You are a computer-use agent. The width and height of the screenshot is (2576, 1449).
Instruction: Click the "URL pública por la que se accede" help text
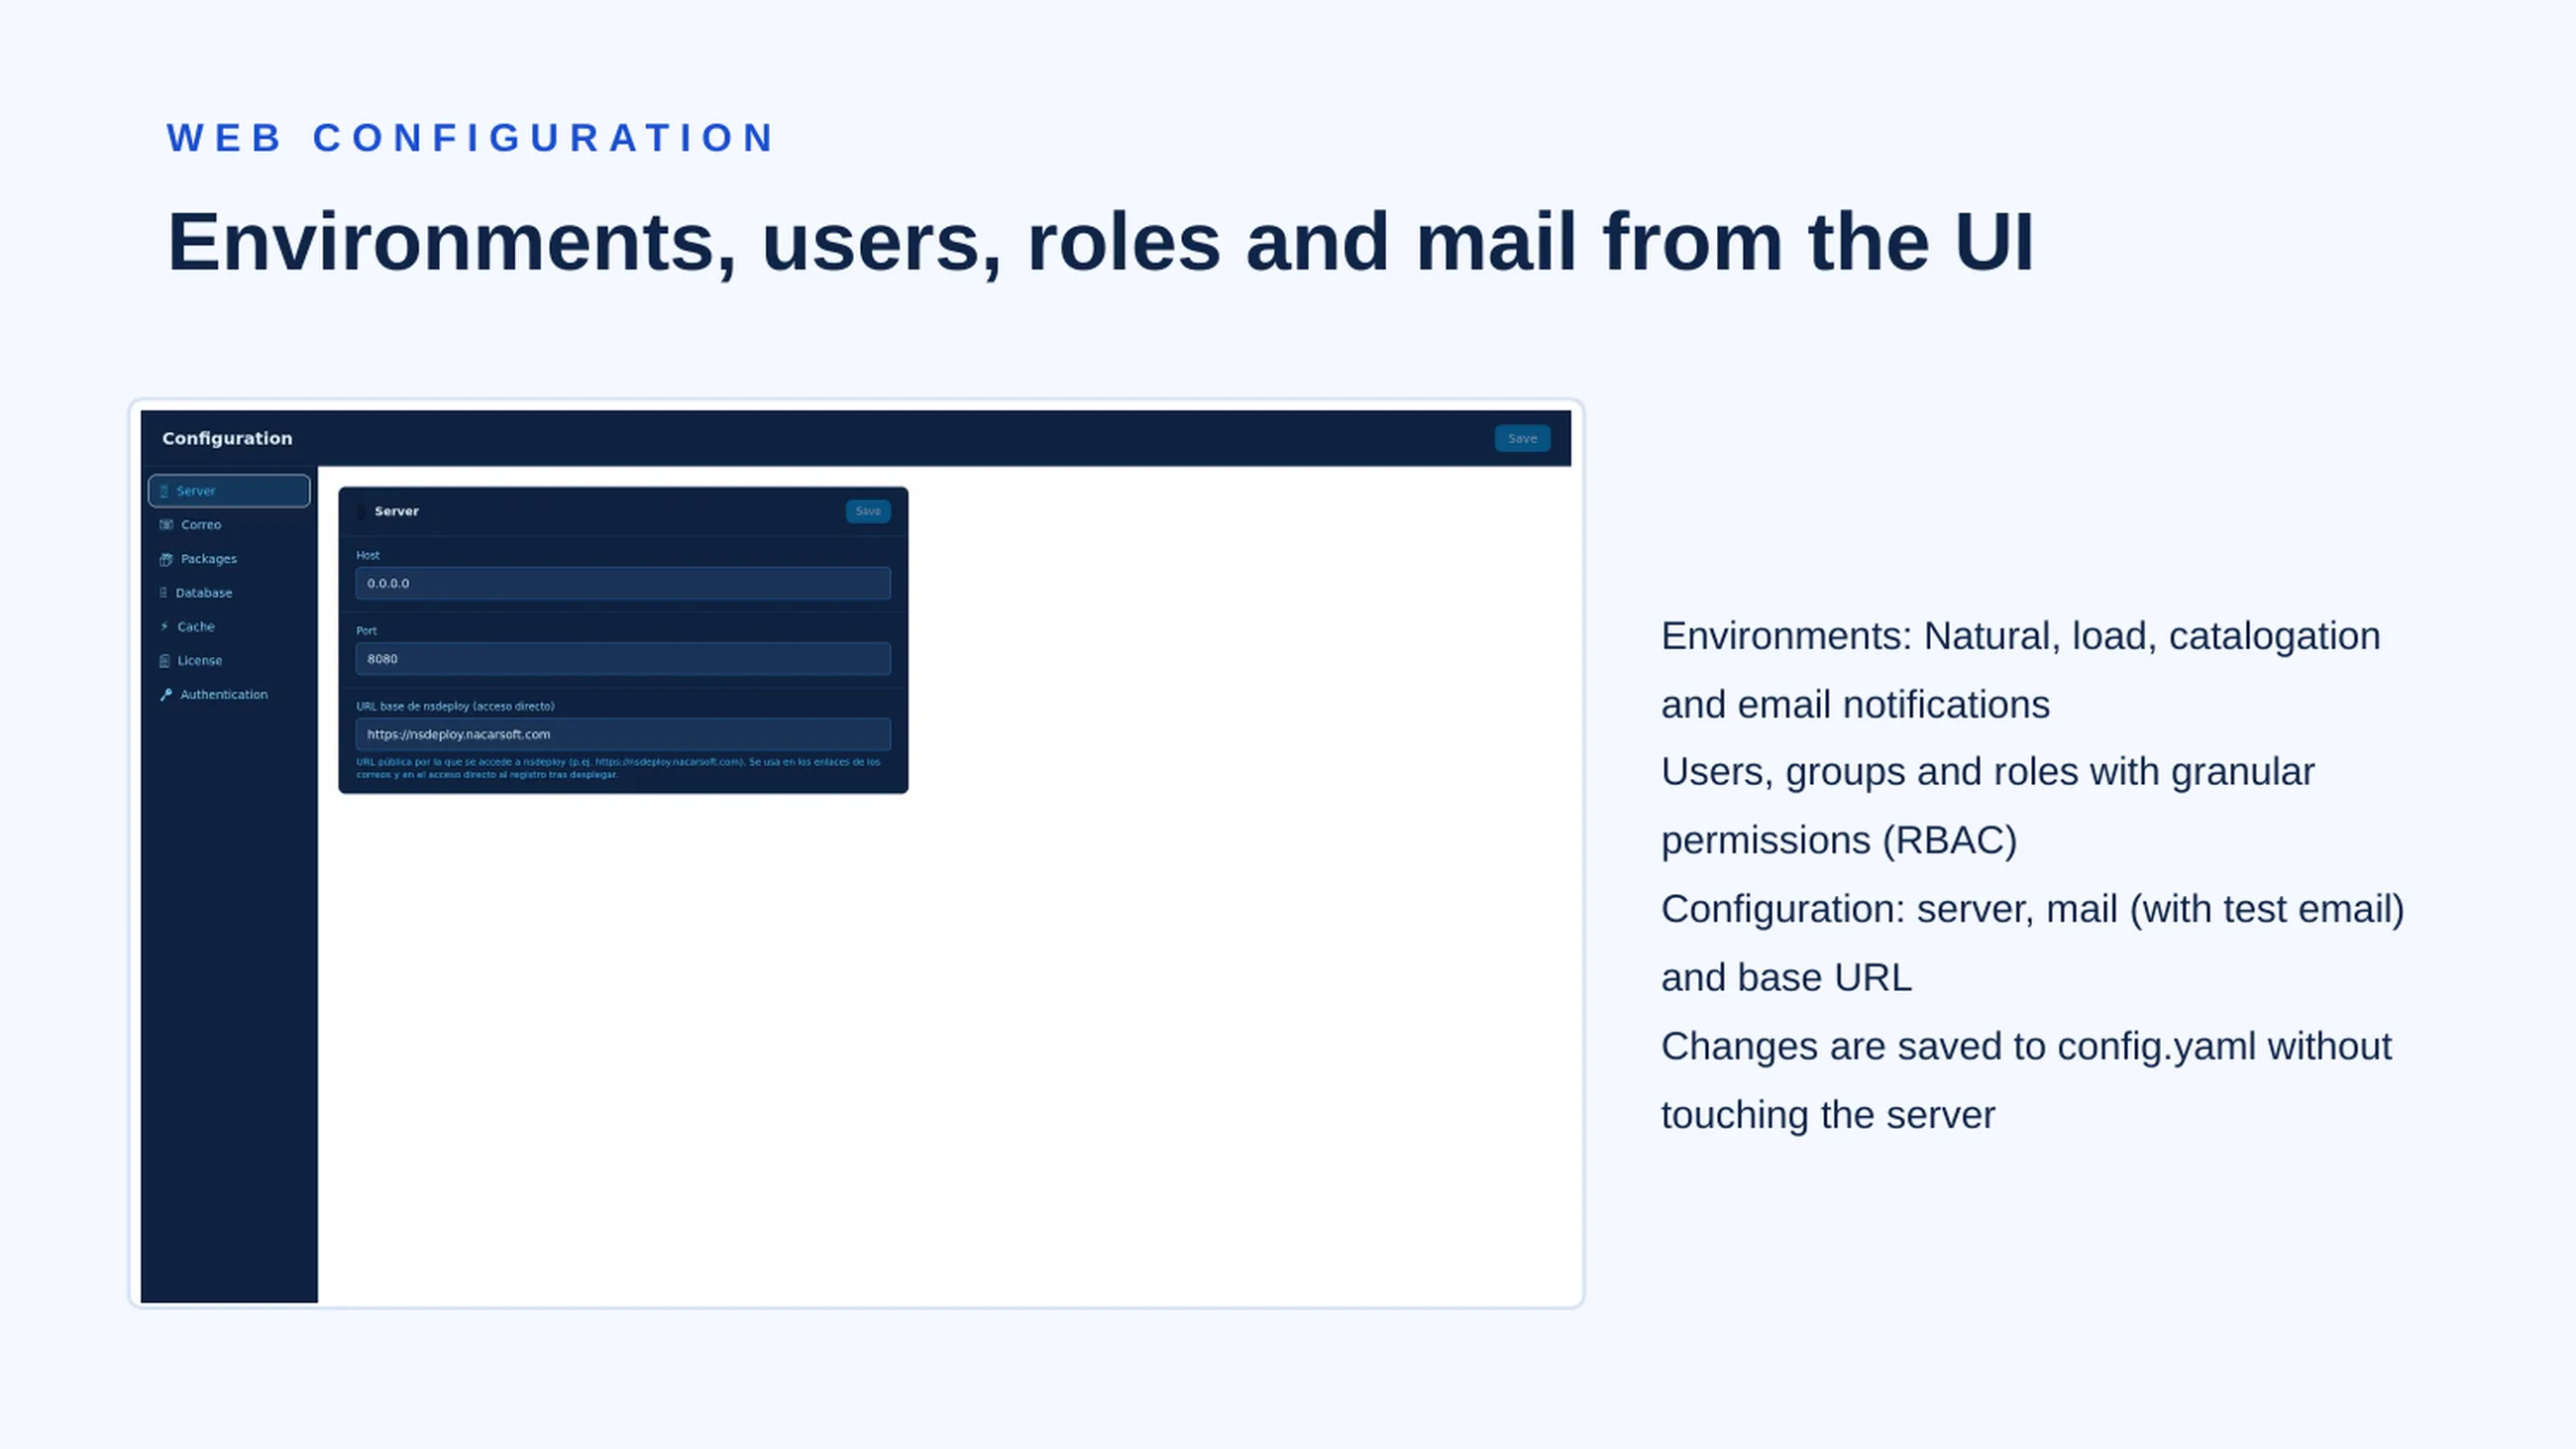618,768
